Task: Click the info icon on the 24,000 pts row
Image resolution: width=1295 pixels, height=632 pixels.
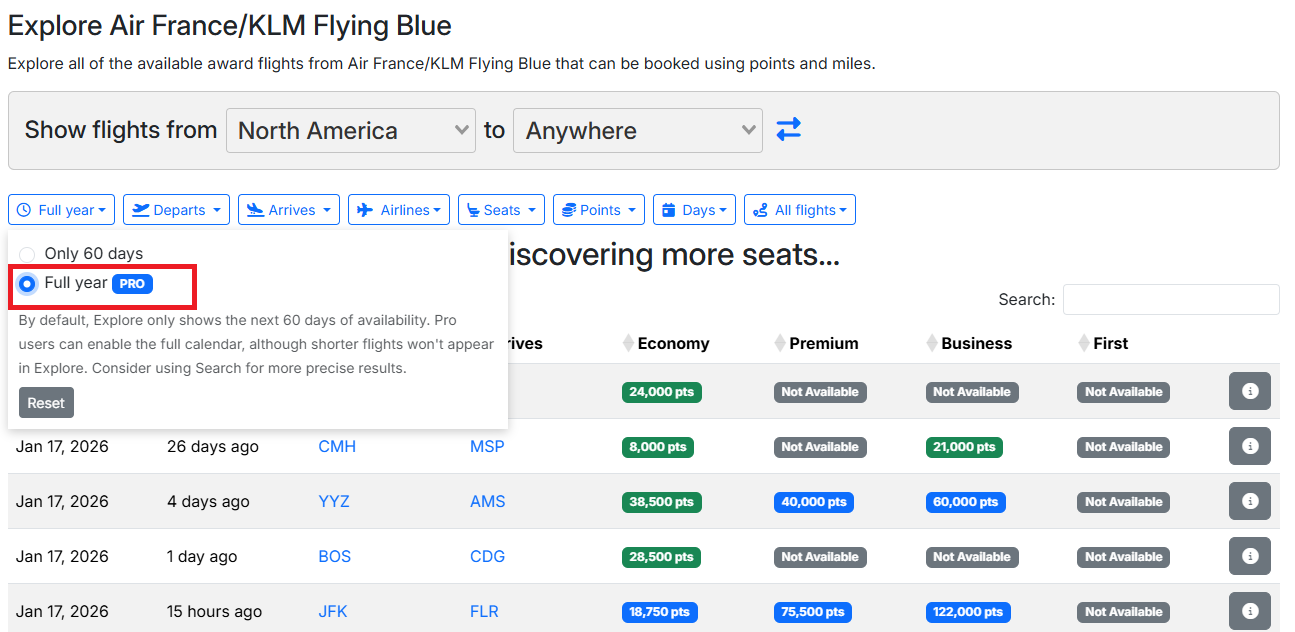Action: pos(1249,392)
